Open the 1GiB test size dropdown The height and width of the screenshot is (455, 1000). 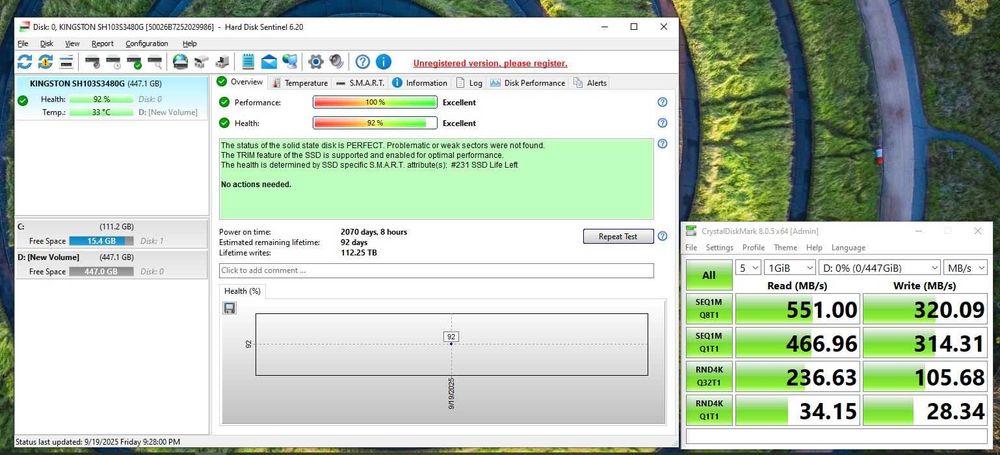point(790,267)
